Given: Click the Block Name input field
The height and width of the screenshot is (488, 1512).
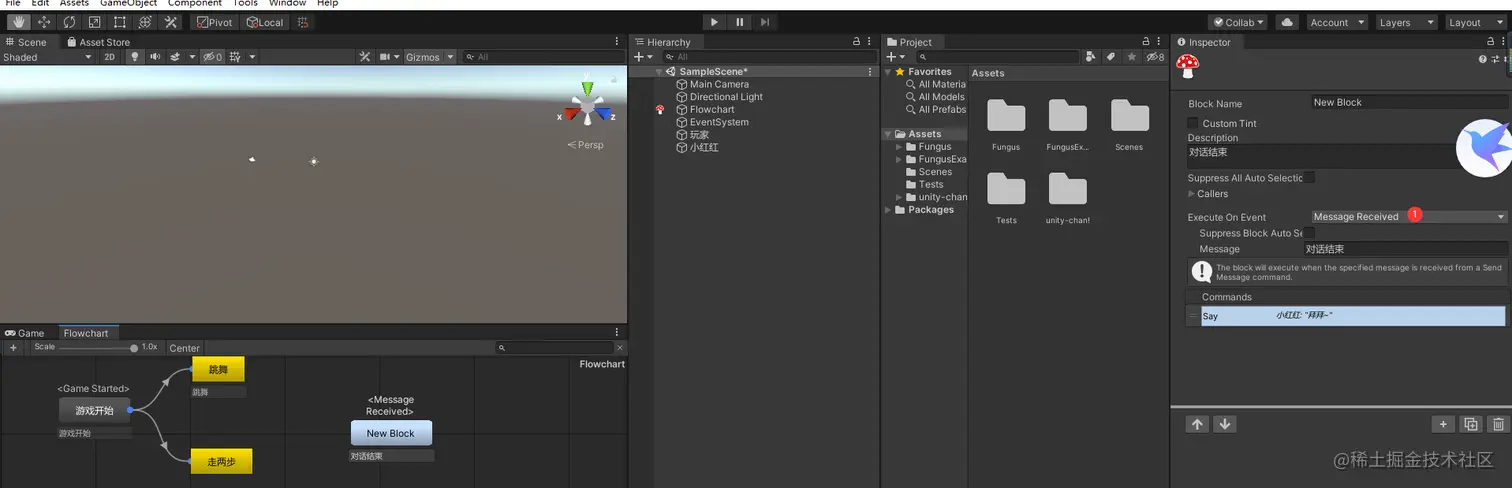Looking at the screenshot, I should click(x=1409, y=102).
